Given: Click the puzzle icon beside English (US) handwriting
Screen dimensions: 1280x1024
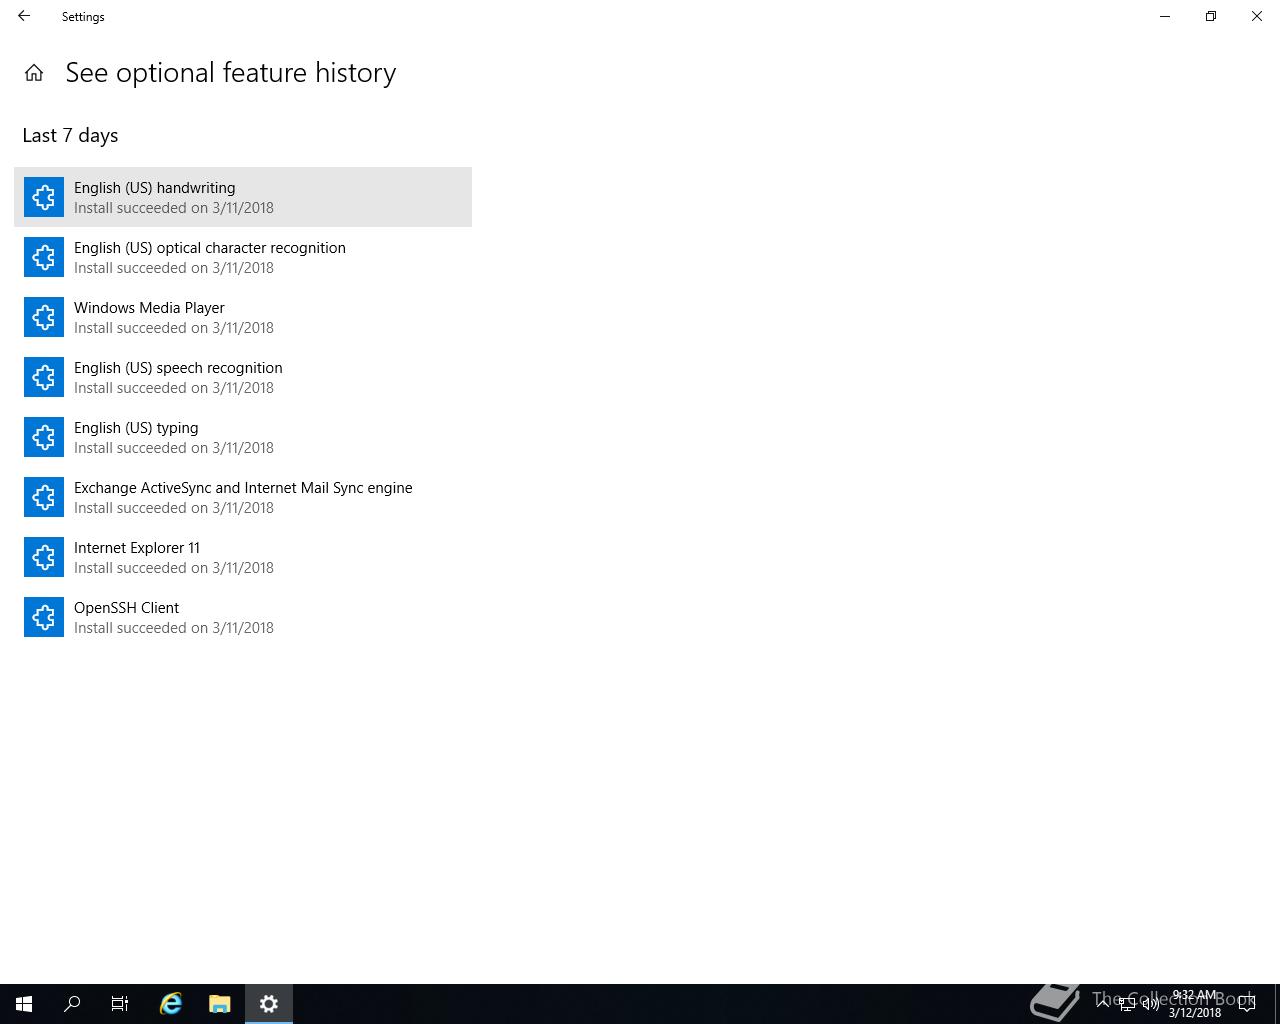Looking at the screenshot, I should [44, 197].
